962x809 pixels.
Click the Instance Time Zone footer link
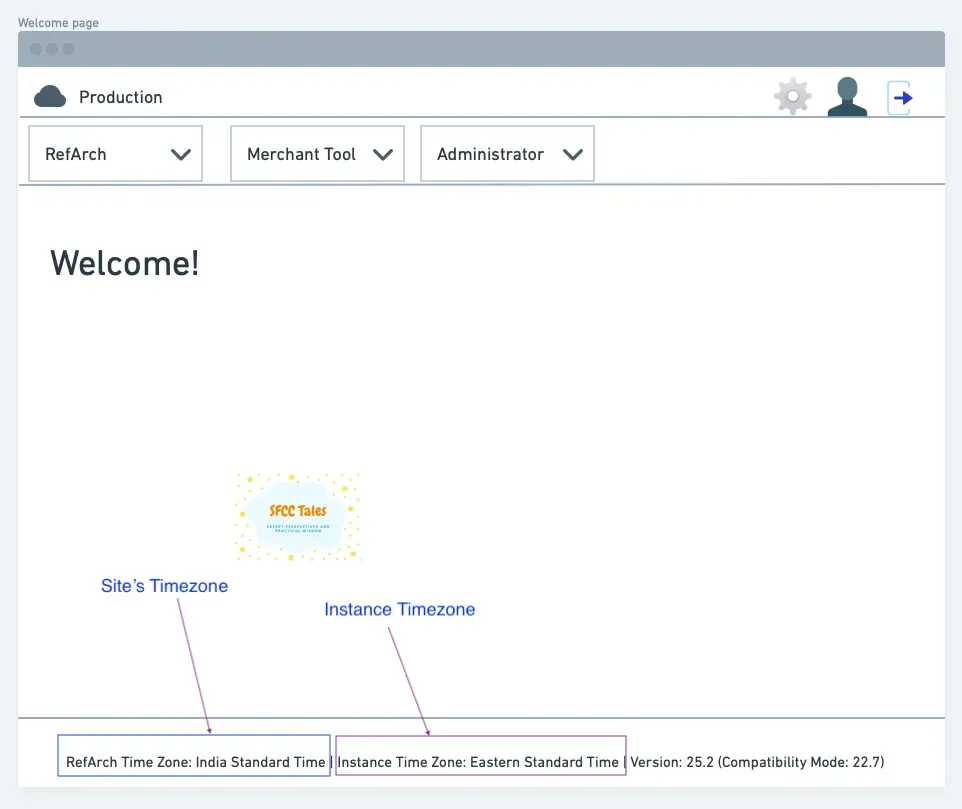pyautogui.click(x=479, y=761)
